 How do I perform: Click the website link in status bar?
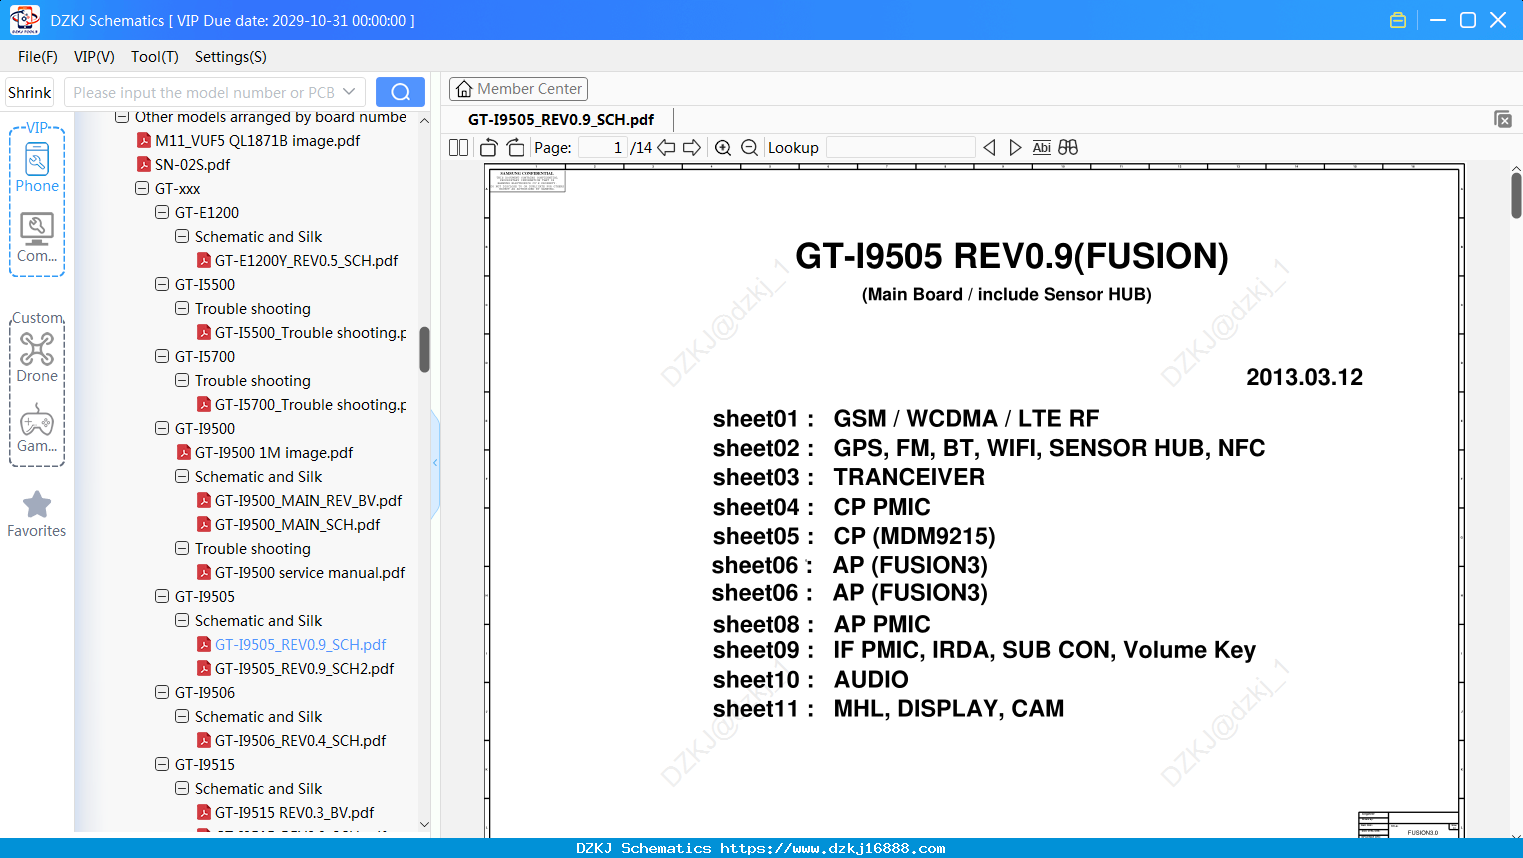[832, 848]
